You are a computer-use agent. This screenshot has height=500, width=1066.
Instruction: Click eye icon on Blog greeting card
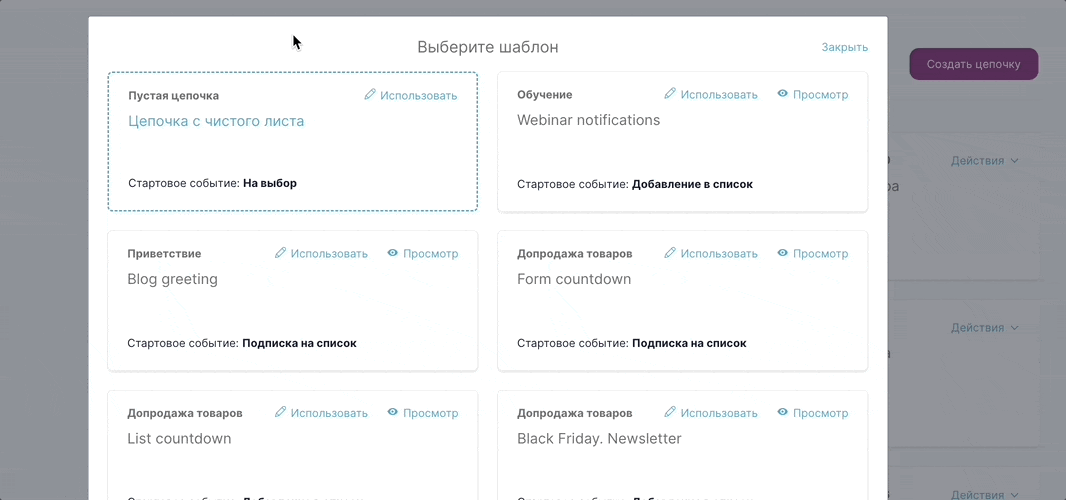pyautogui.click(x=392, y=253)
